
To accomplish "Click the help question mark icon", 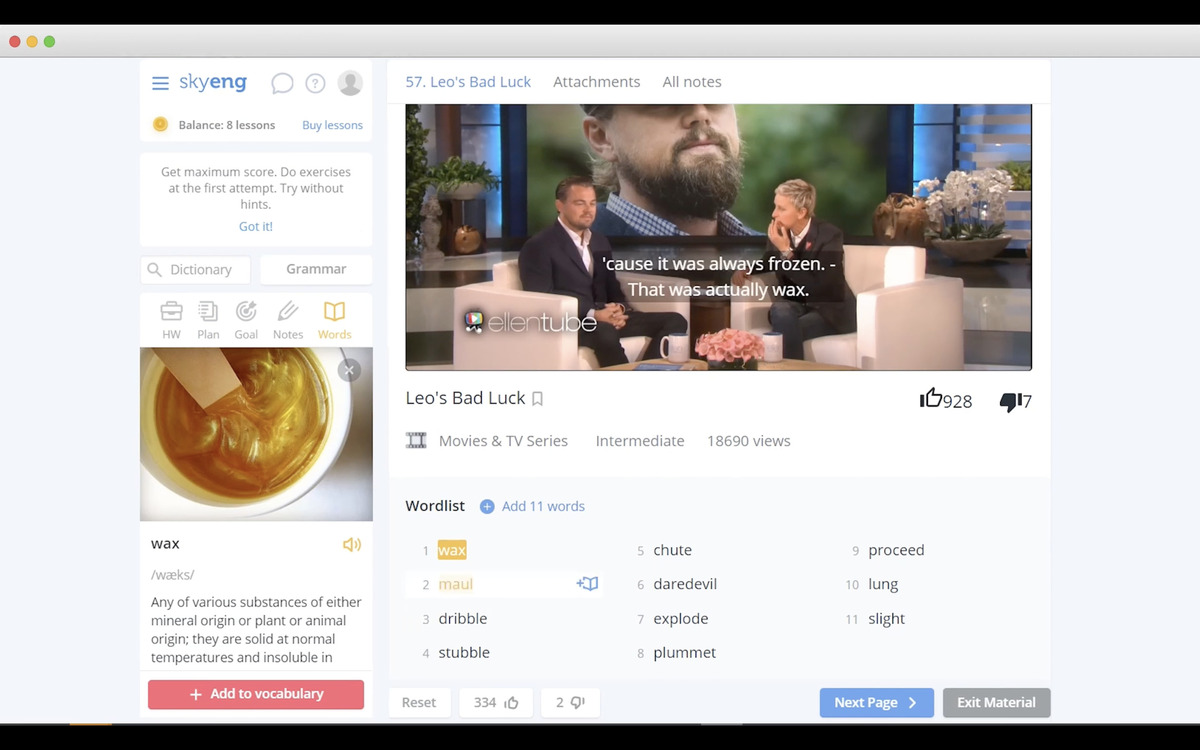I will pyautogui.click(x=315, y=83).
